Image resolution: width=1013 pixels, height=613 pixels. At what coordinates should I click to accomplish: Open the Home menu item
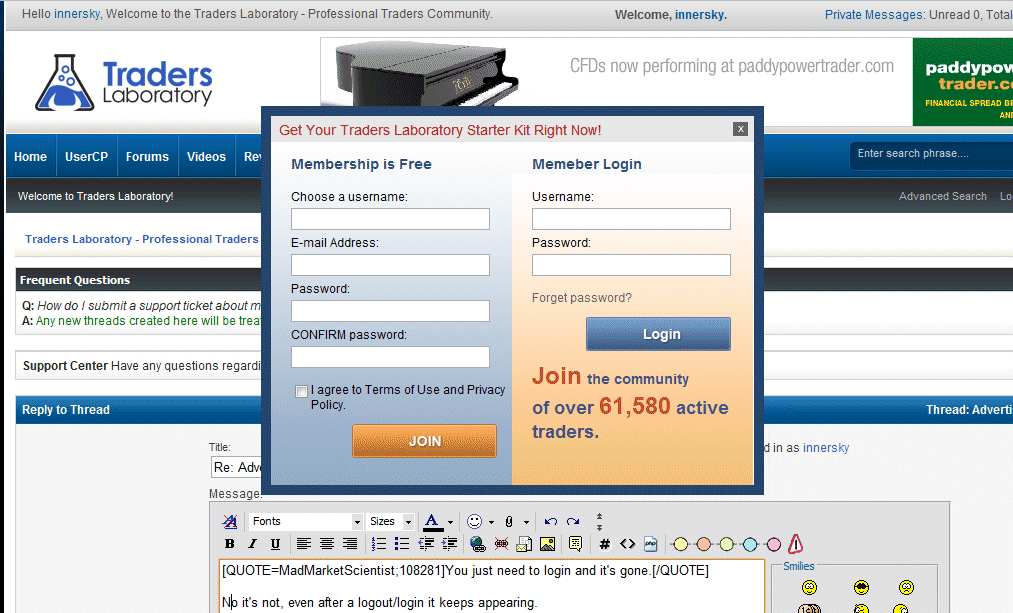click(x=30, y=156)
